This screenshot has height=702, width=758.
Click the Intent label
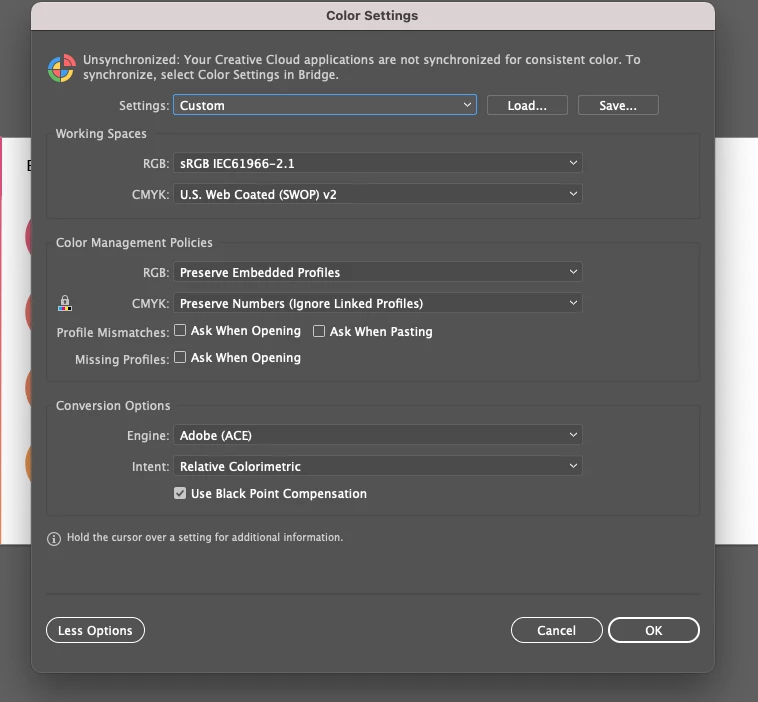click(x=150, y=466)
